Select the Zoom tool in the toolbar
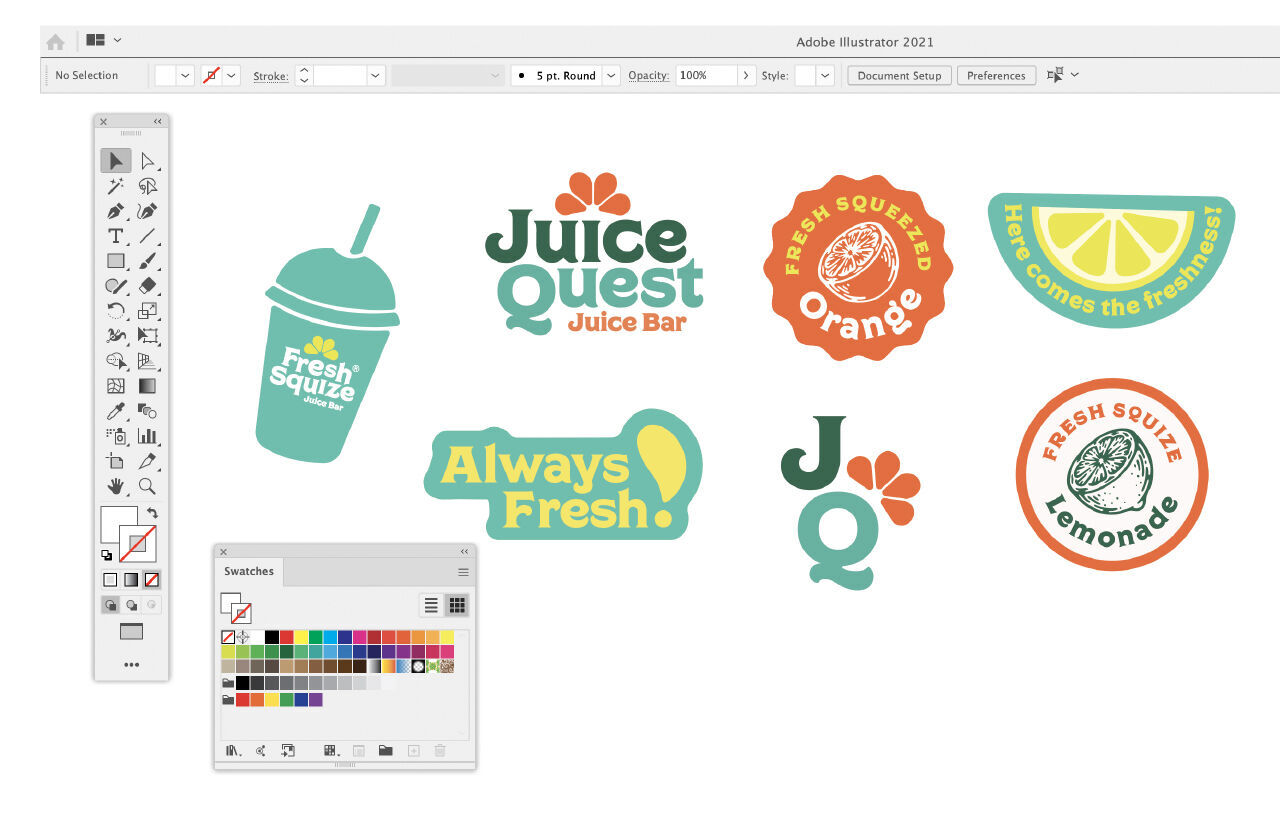The width and height of the screenshot is (1281, 831). pos(146,486)
